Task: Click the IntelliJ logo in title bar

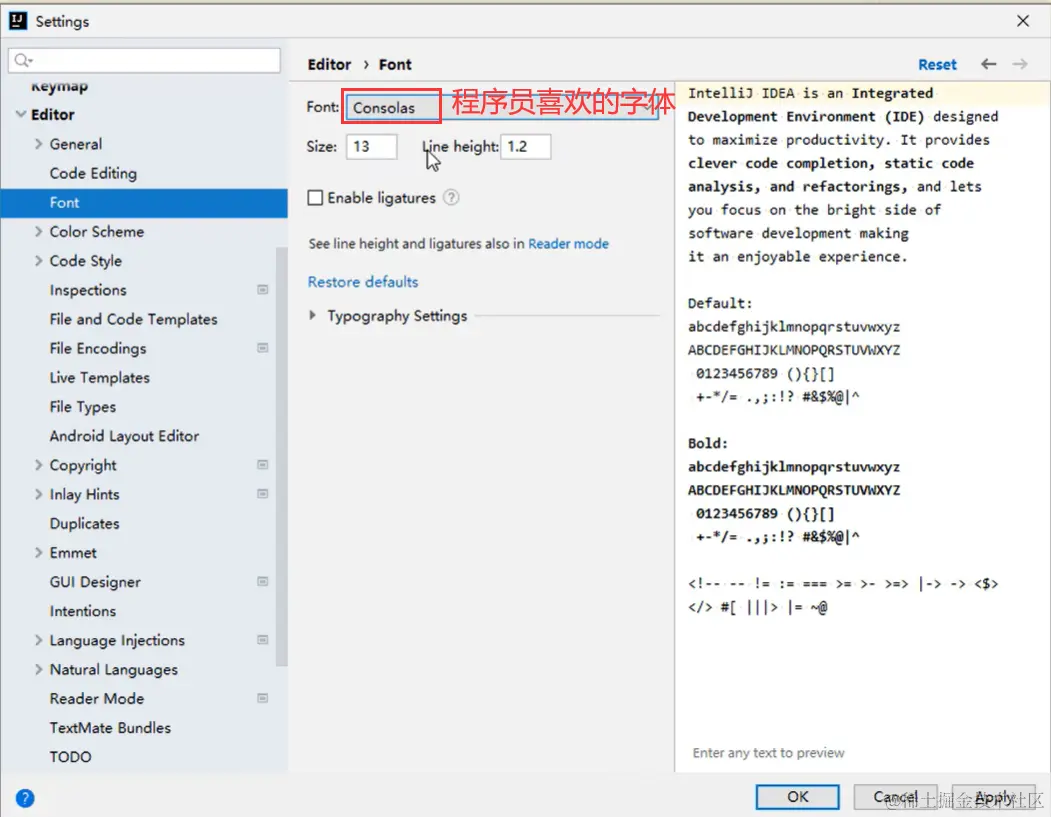Action: (18, 21)
